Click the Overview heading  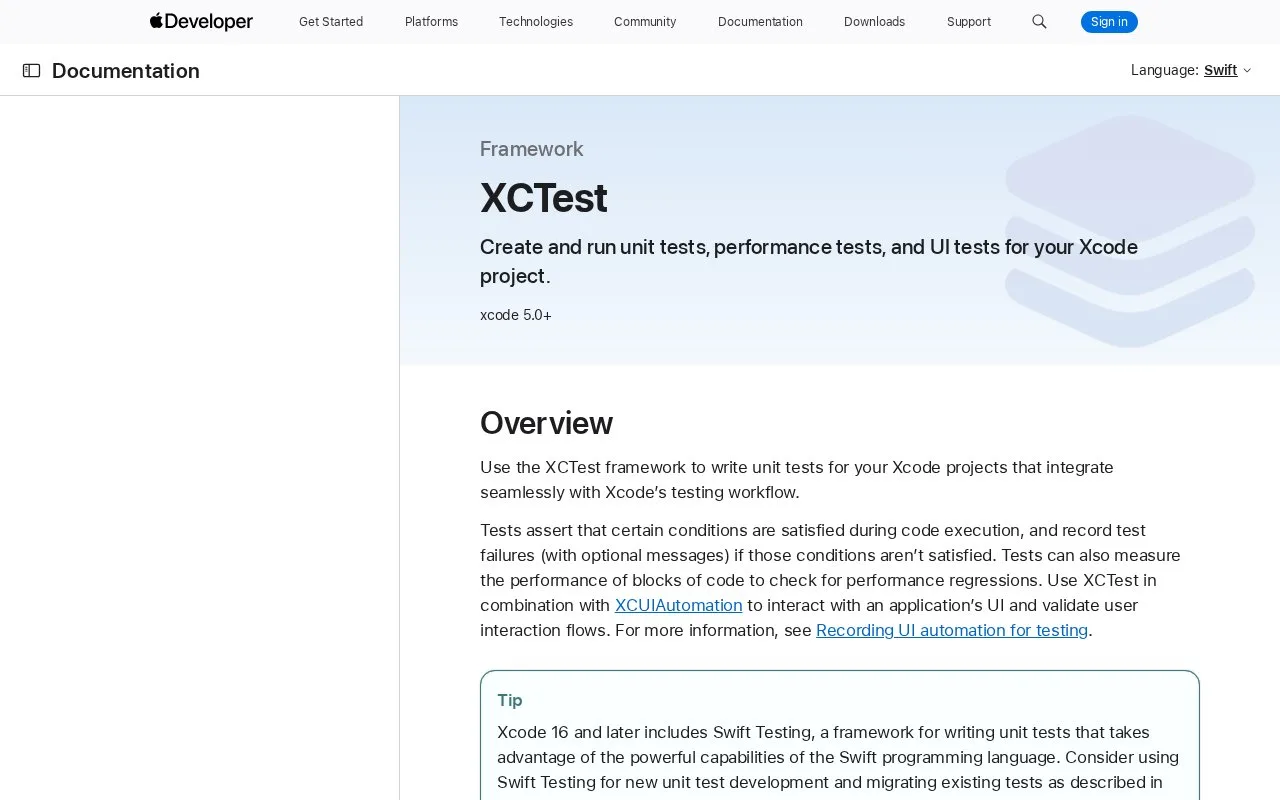click(x=546, y=423)
